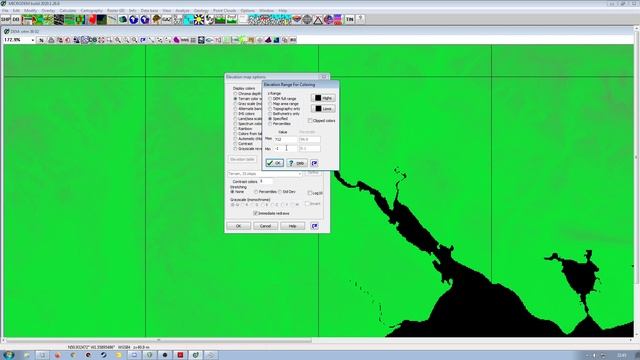Open the File menu
This screenshot has height=360, width=640.
[x=6, y=11]
